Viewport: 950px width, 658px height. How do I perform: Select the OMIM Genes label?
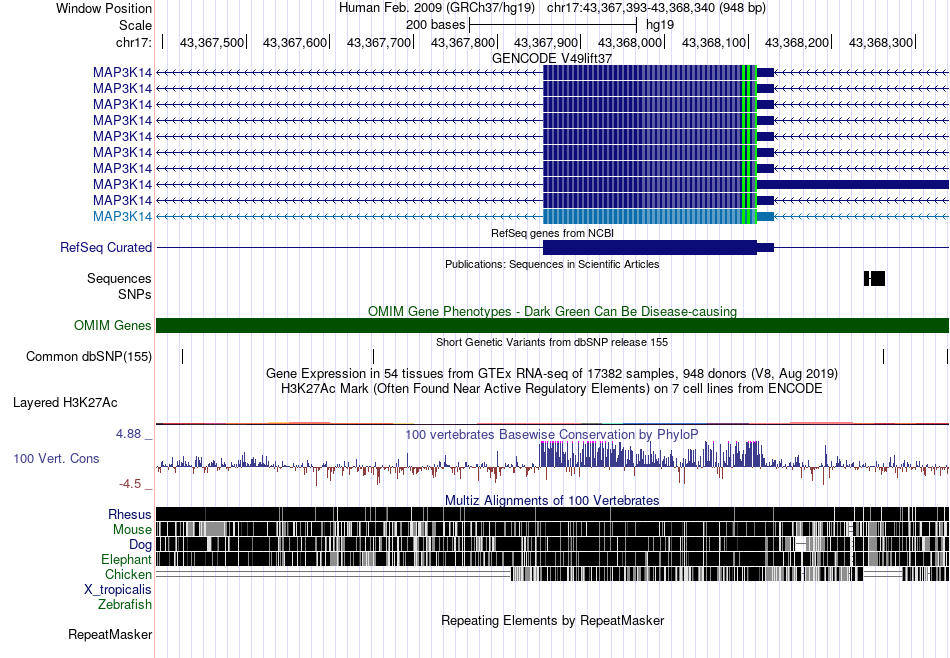113,325
